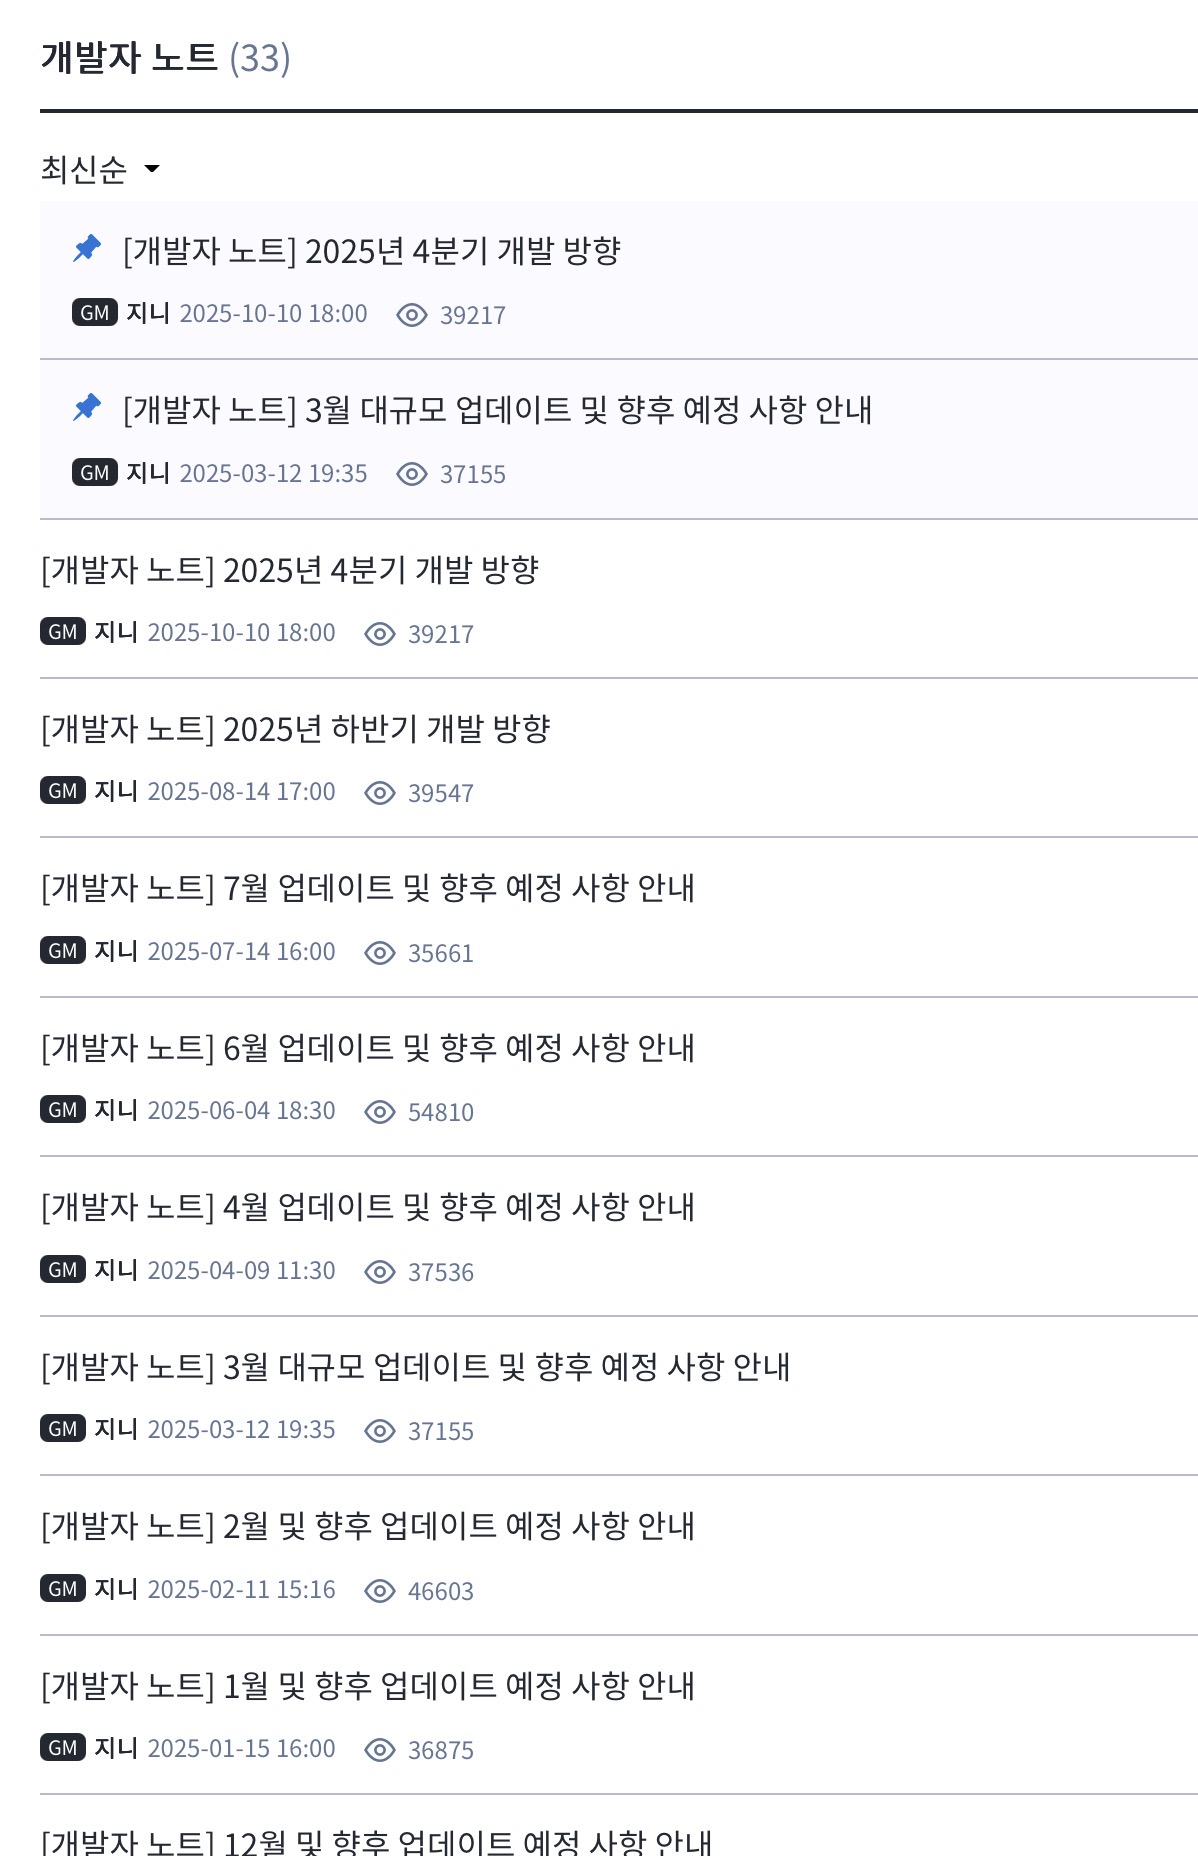Click the eye icon beside 46603 views
Image resolution: width=1198 pixels, height=1856 pixels.
[380, 1591]
